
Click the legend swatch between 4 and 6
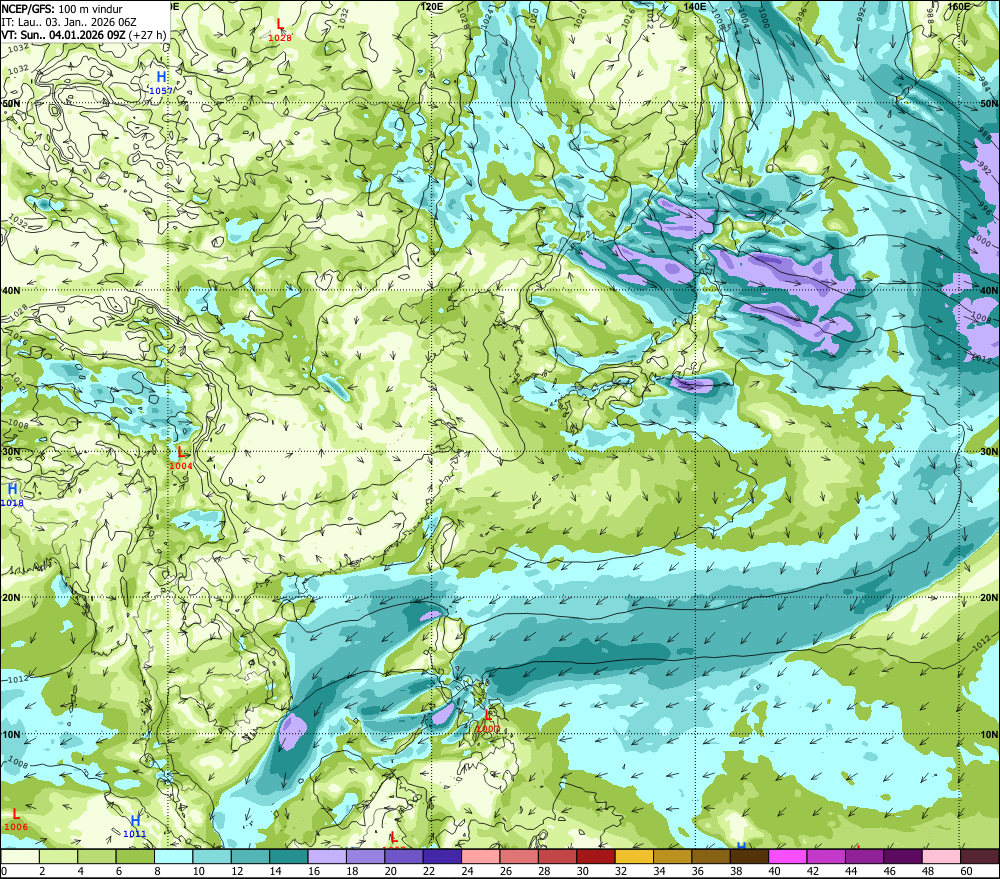97,857
